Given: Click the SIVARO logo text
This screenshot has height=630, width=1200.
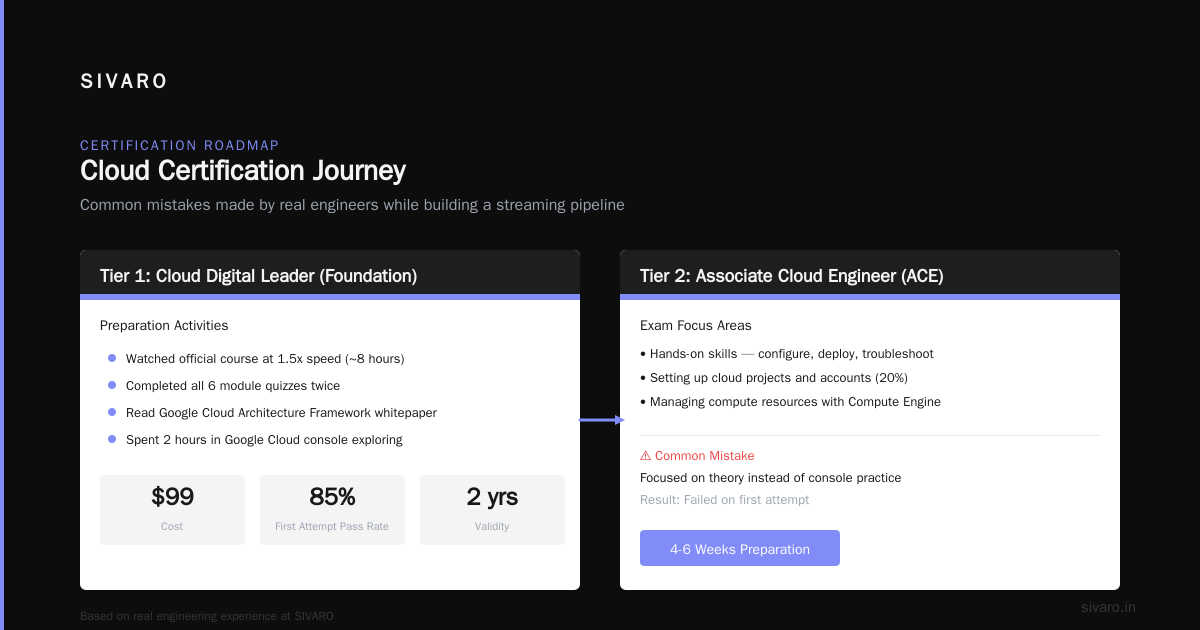Looking at the screenshot, I should (x=124, y=82).
